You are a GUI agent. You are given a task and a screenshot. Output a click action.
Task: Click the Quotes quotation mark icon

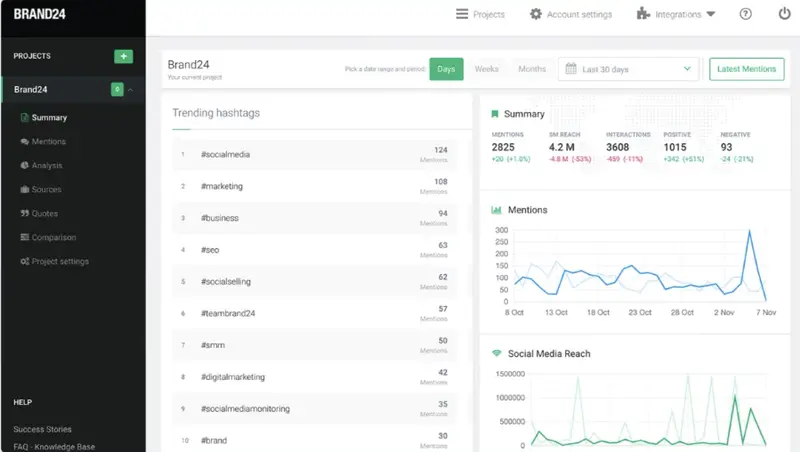click(24, 214)
